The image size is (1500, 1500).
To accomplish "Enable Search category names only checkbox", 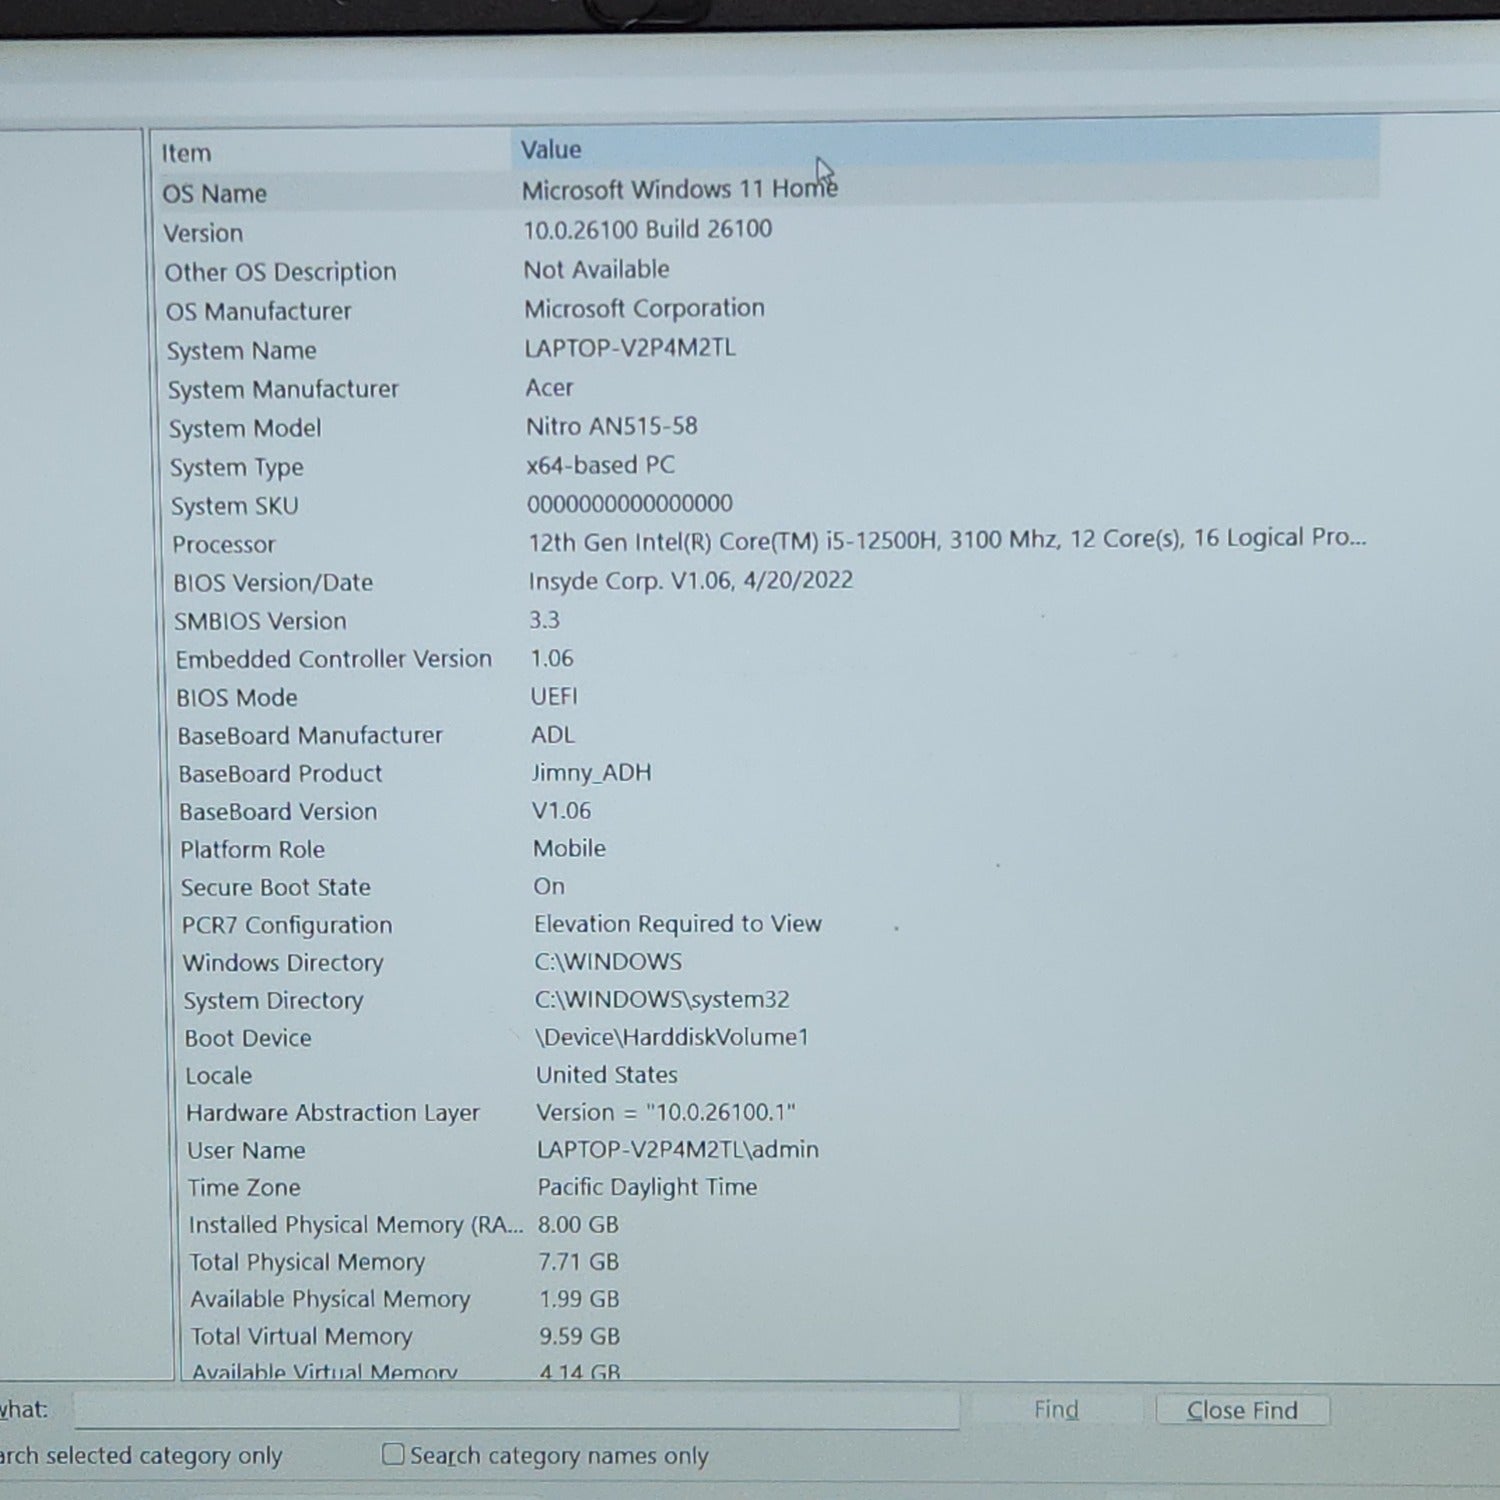I will coord(394,1454).
